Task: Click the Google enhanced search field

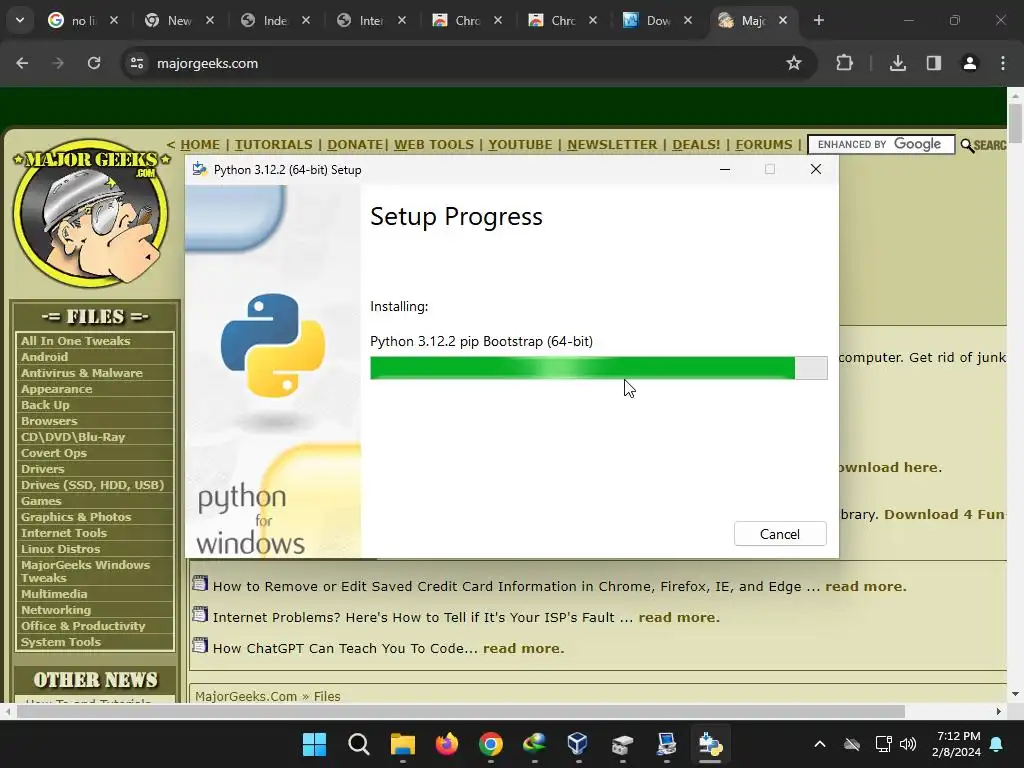Action: [x=881, y=144]
